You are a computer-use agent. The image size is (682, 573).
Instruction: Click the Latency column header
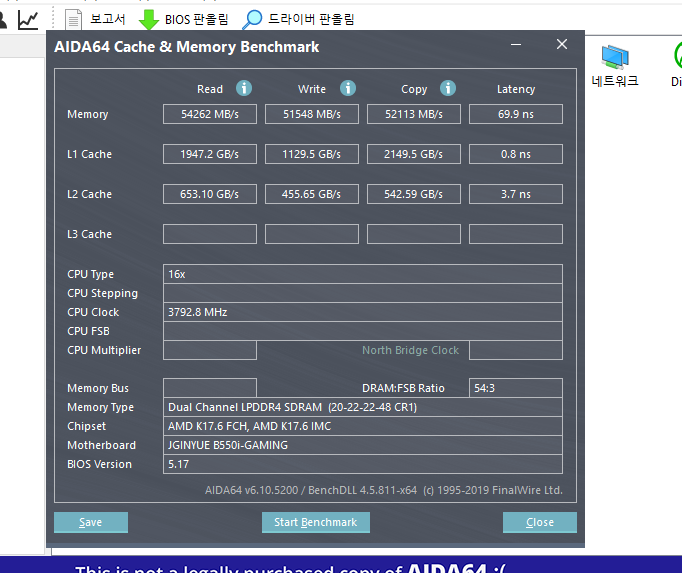tap(516, 89)
